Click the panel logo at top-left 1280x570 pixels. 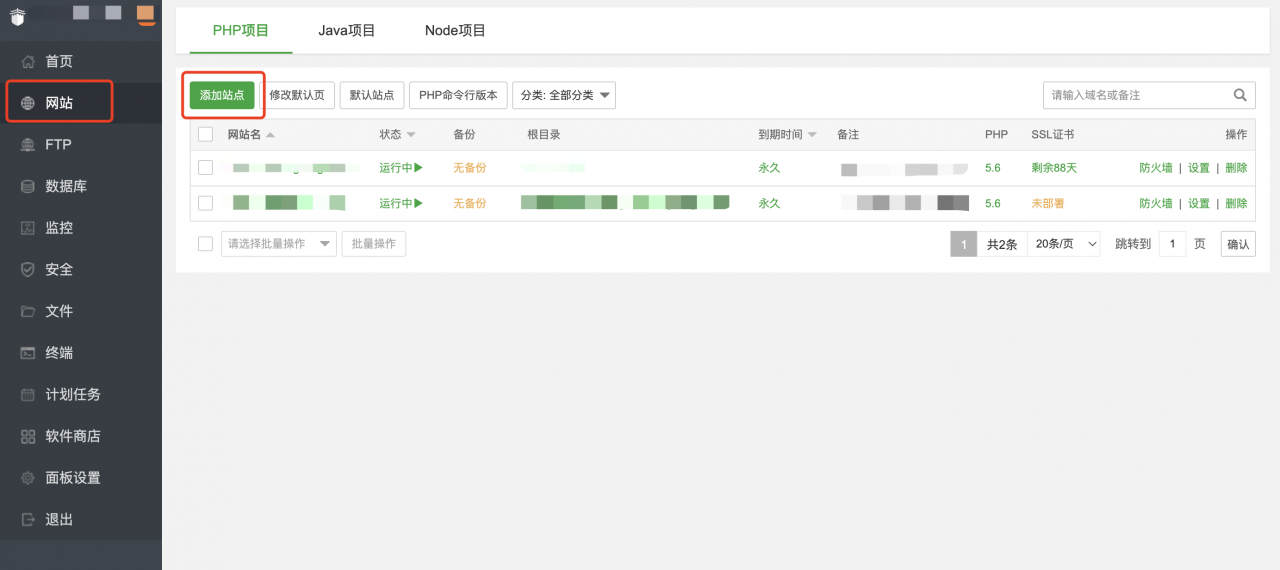point(17,16)
